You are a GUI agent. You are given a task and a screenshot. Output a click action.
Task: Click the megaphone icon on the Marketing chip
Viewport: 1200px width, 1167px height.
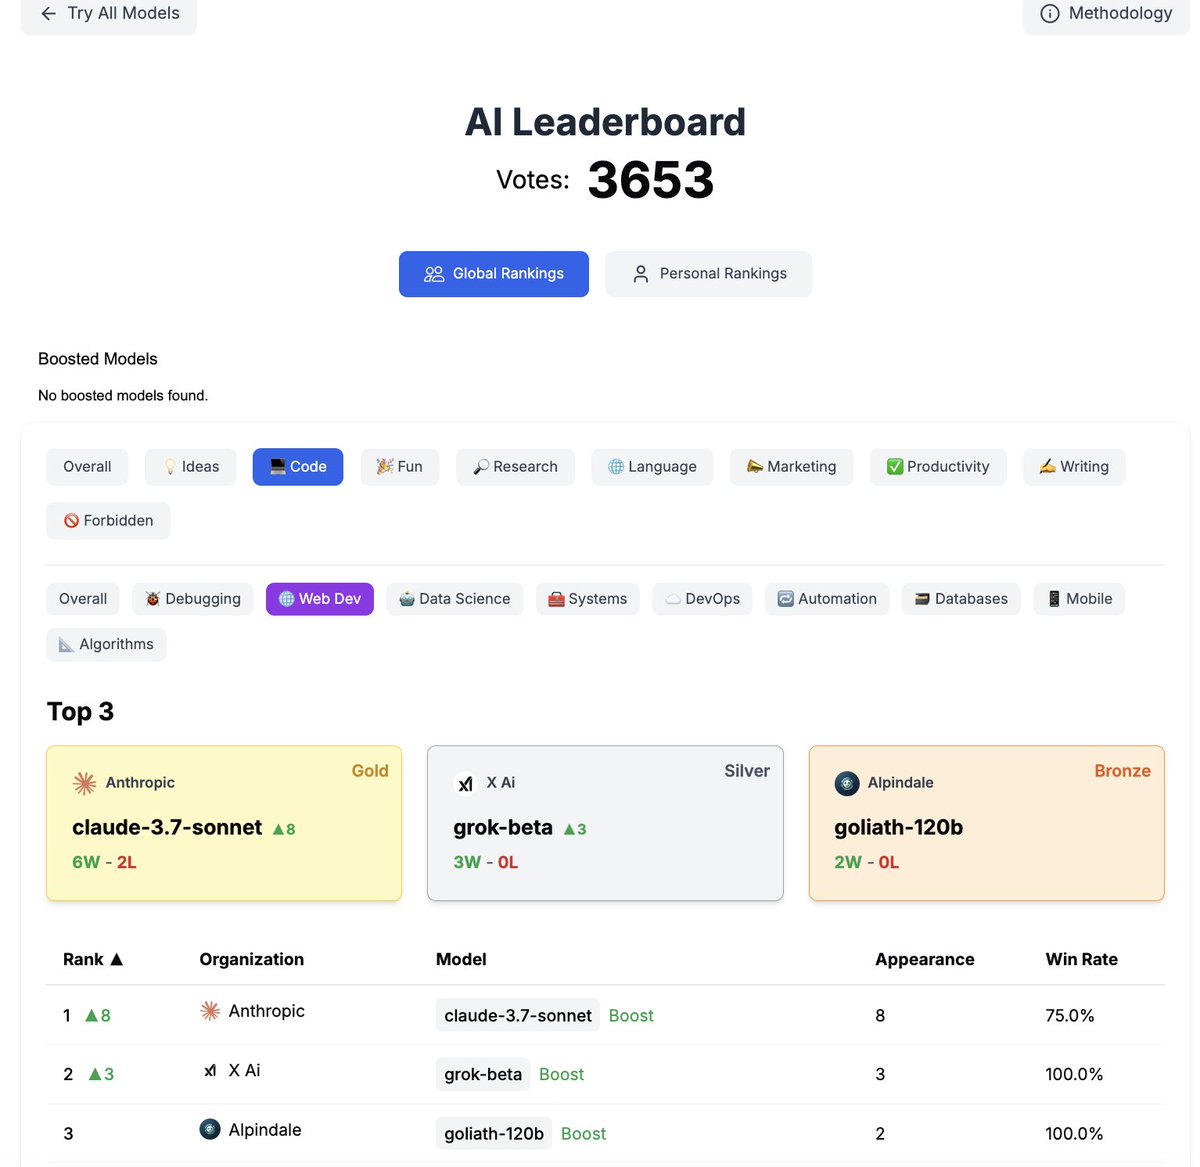755,467
